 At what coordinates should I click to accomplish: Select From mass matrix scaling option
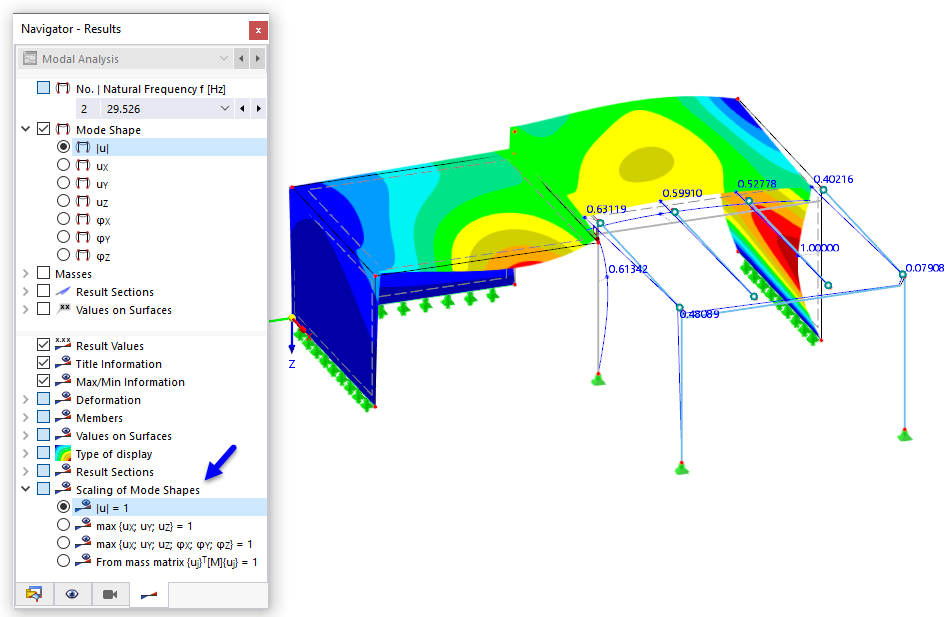(63, 561)
